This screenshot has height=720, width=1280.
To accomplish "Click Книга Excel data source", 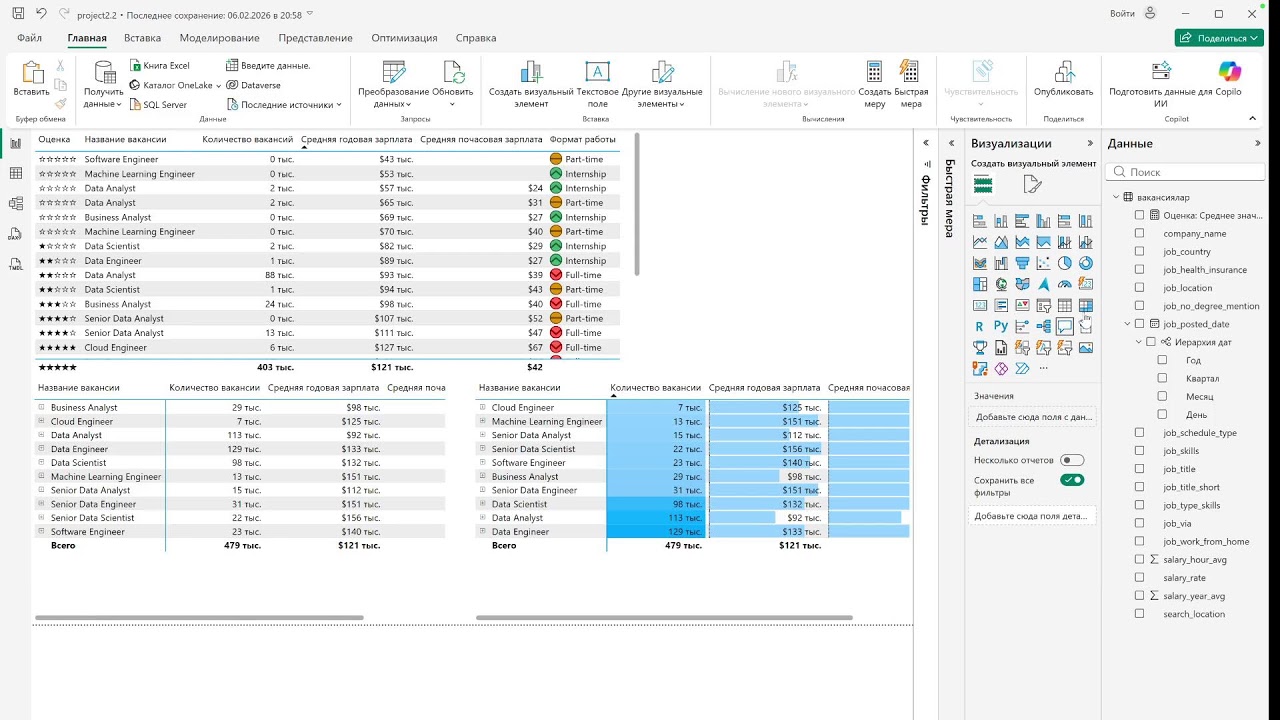I will 159,65.
